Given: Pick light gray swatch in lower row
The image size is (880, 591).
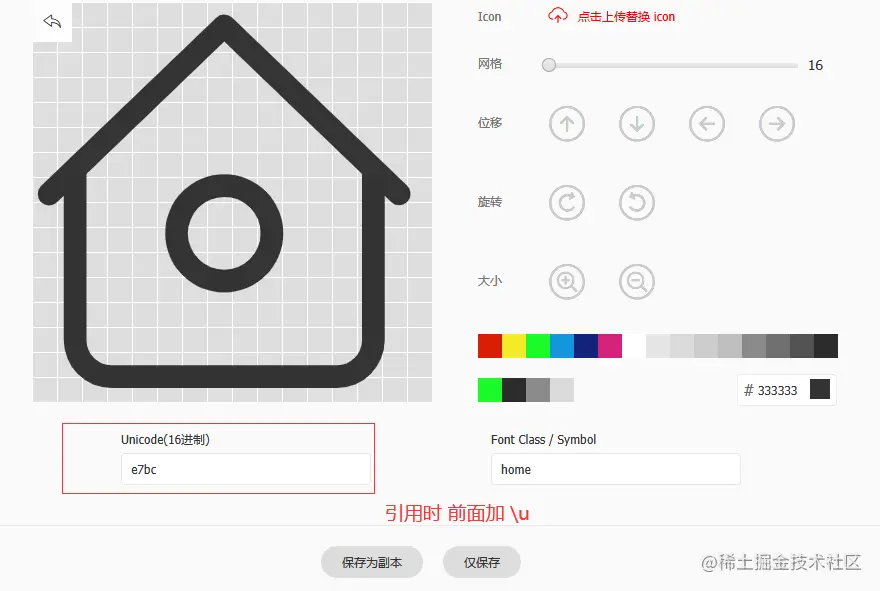Looking at the screenshot, I should [562, 390].
